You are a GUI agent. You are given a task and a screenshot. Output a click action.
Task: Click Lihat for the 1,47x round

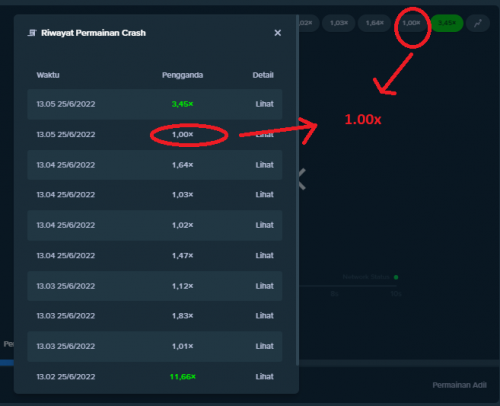(x=265, y=256)
